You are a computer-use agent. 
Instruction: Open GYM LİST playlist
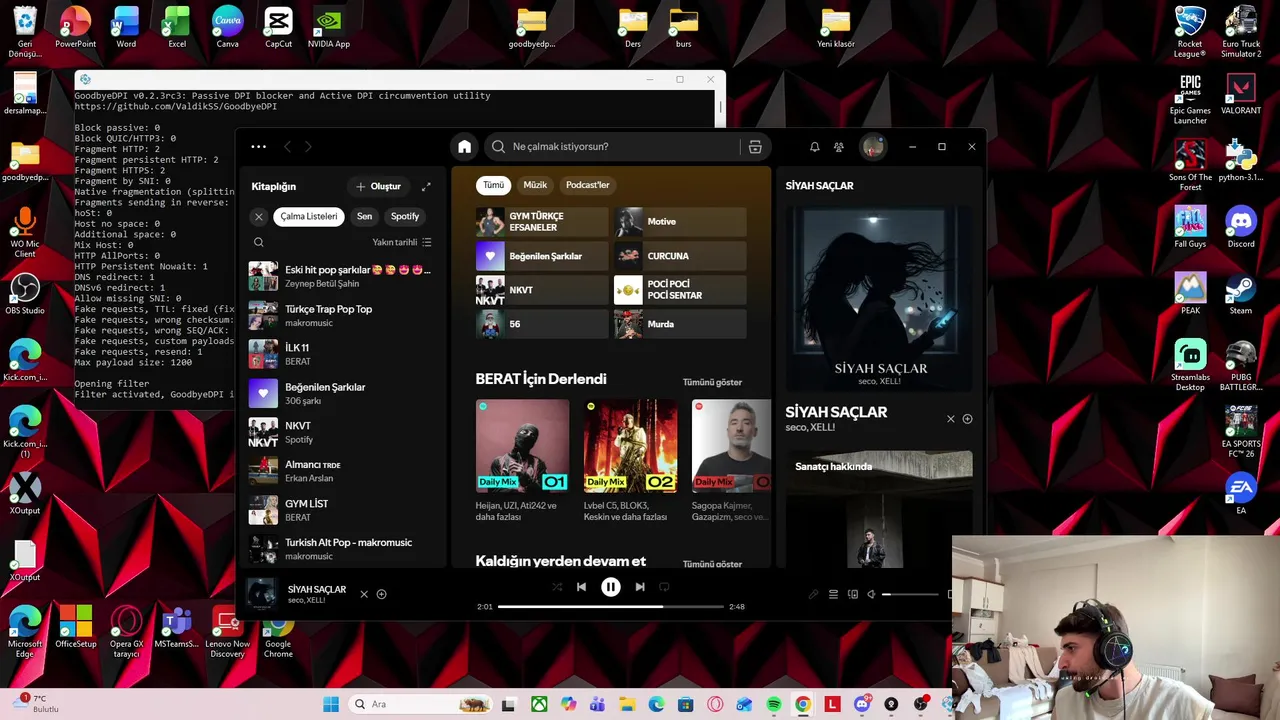tap(341, 510)
